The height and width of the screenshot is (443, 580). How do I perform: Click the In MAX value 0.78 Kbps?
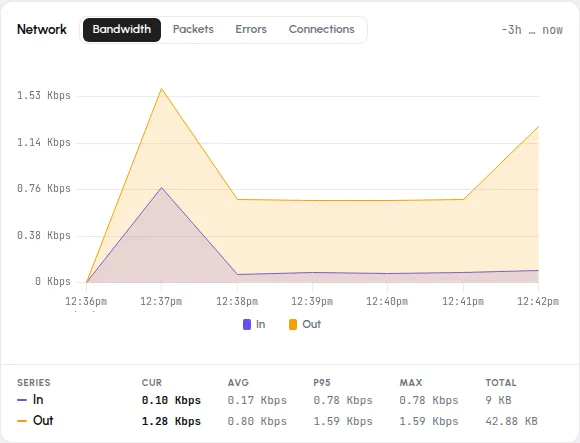coord(429,400)
